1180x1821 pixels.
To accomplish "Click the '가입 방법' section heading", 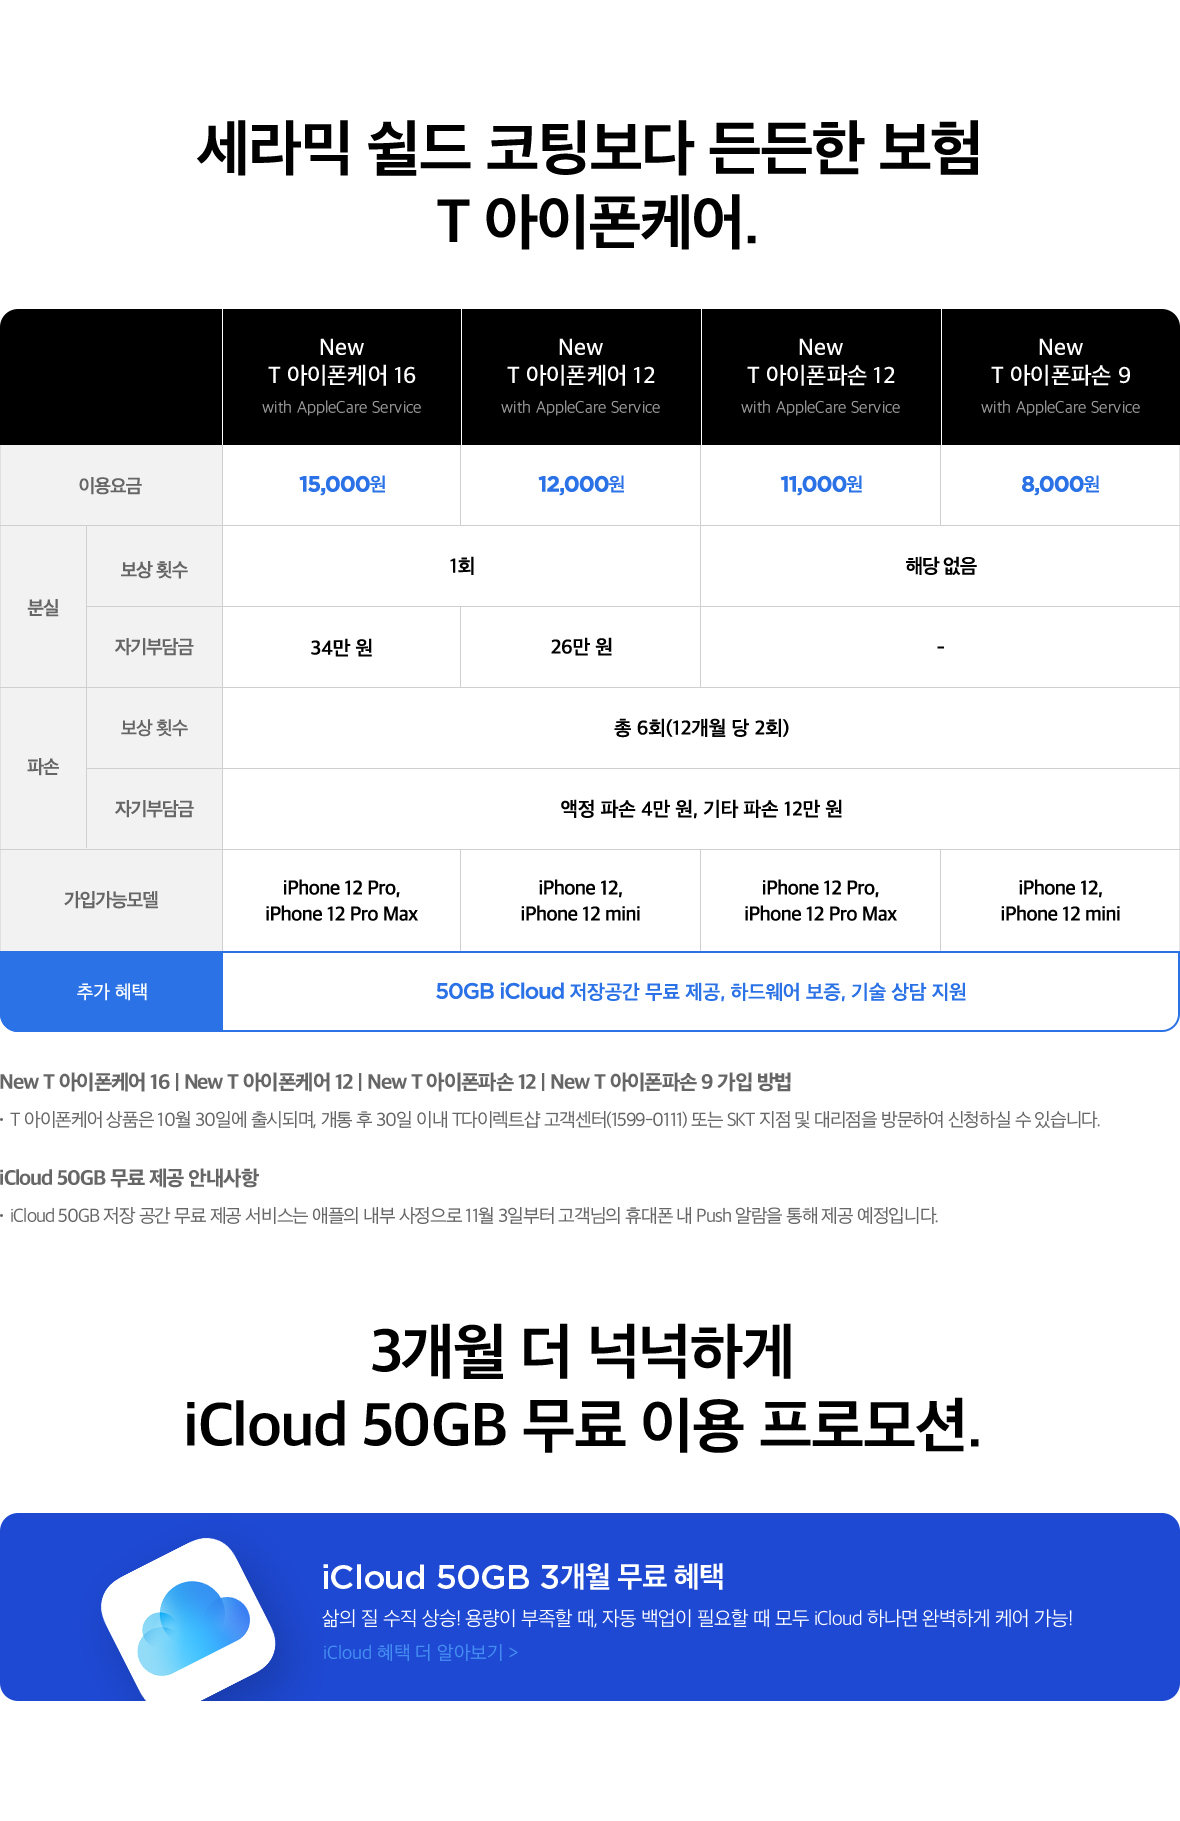I will coord(396,1082).
